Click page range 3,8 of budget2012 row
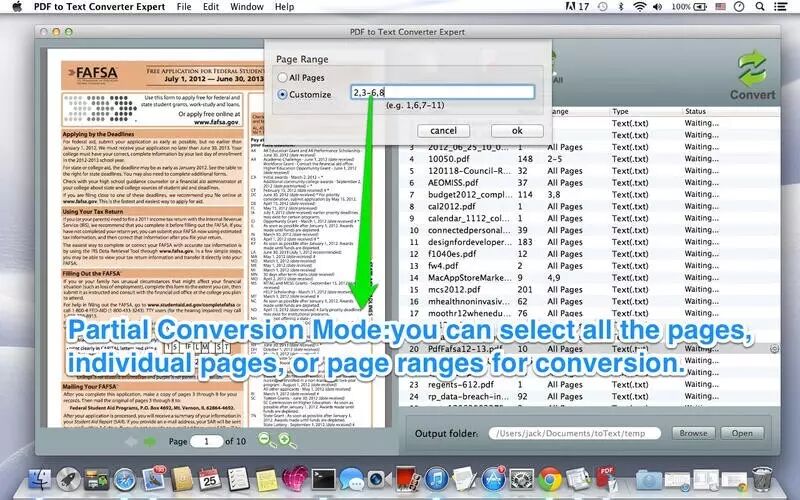Image resolution: width=800 pixels, height=500 pixels. pos(554,194)
